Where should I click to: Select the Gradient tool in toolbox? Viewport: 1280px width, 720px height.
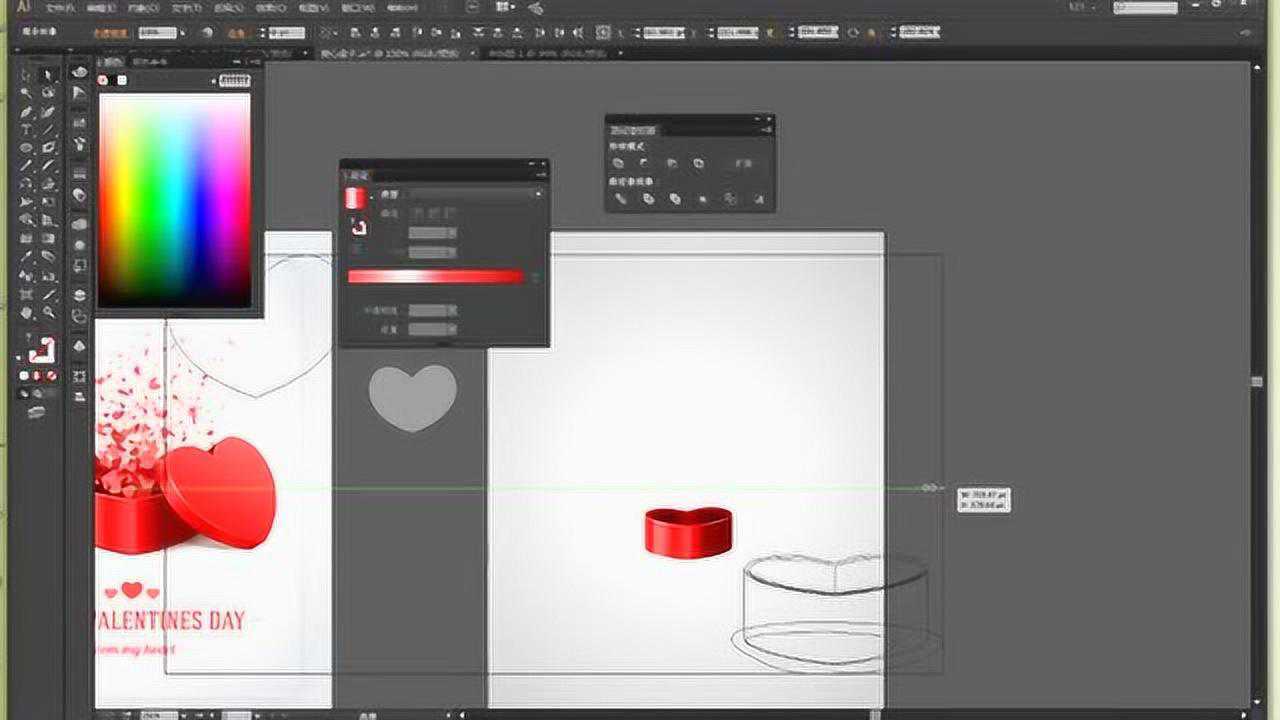48,236
